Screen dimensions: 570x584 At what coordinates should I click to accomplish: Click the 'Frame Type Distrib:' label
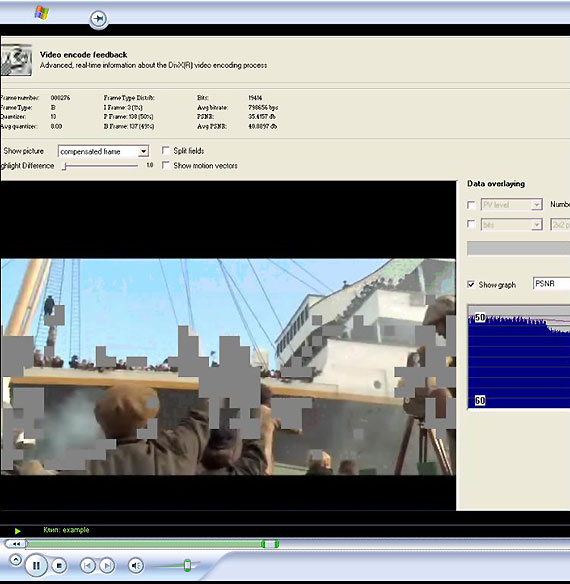[x=129, y=98]
